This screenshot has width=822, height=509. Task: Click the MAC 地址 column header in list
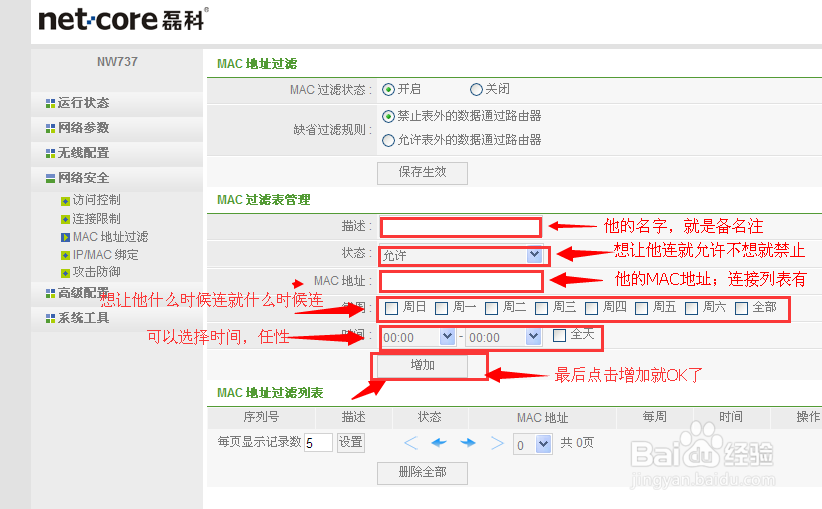click(543, 418)
